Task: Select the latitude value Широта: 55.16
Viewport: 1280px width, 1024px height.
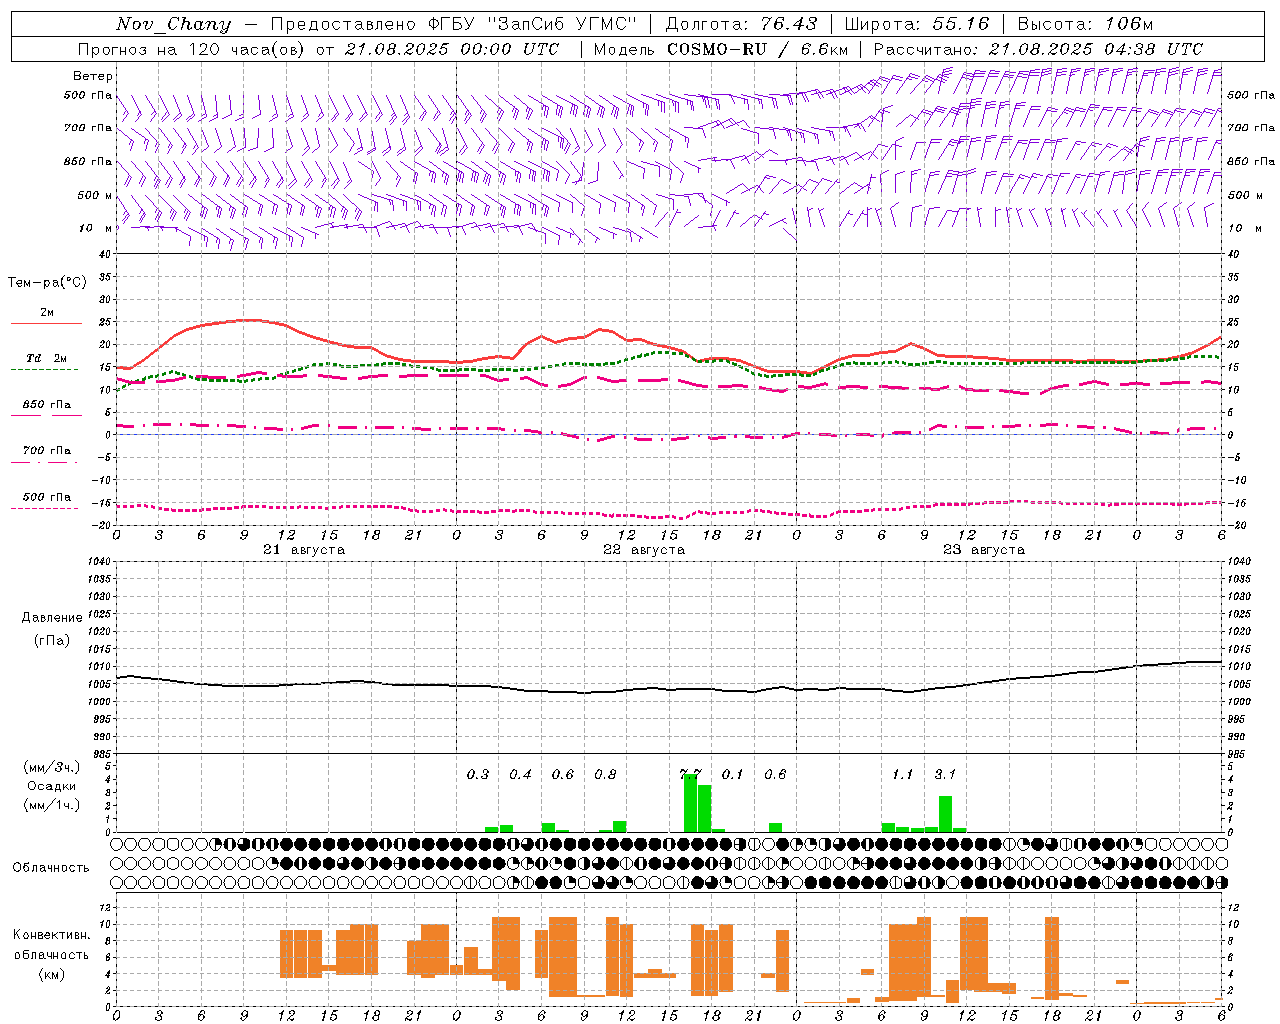Action: coord(917,24)
